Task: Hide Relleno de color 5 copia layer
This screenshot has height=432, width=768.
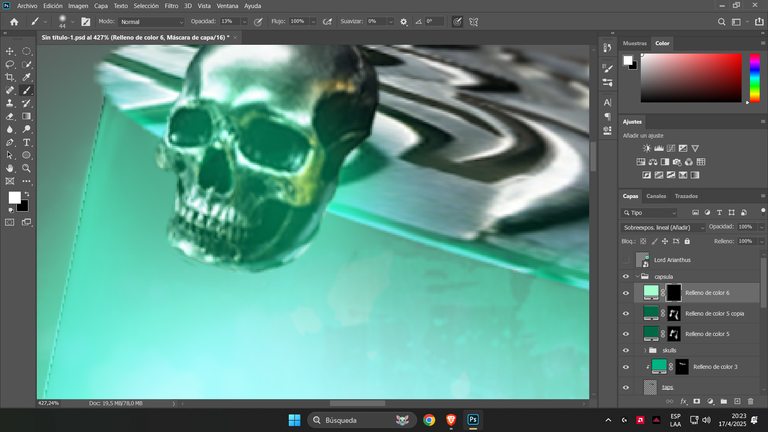Action: pos(626,313)
